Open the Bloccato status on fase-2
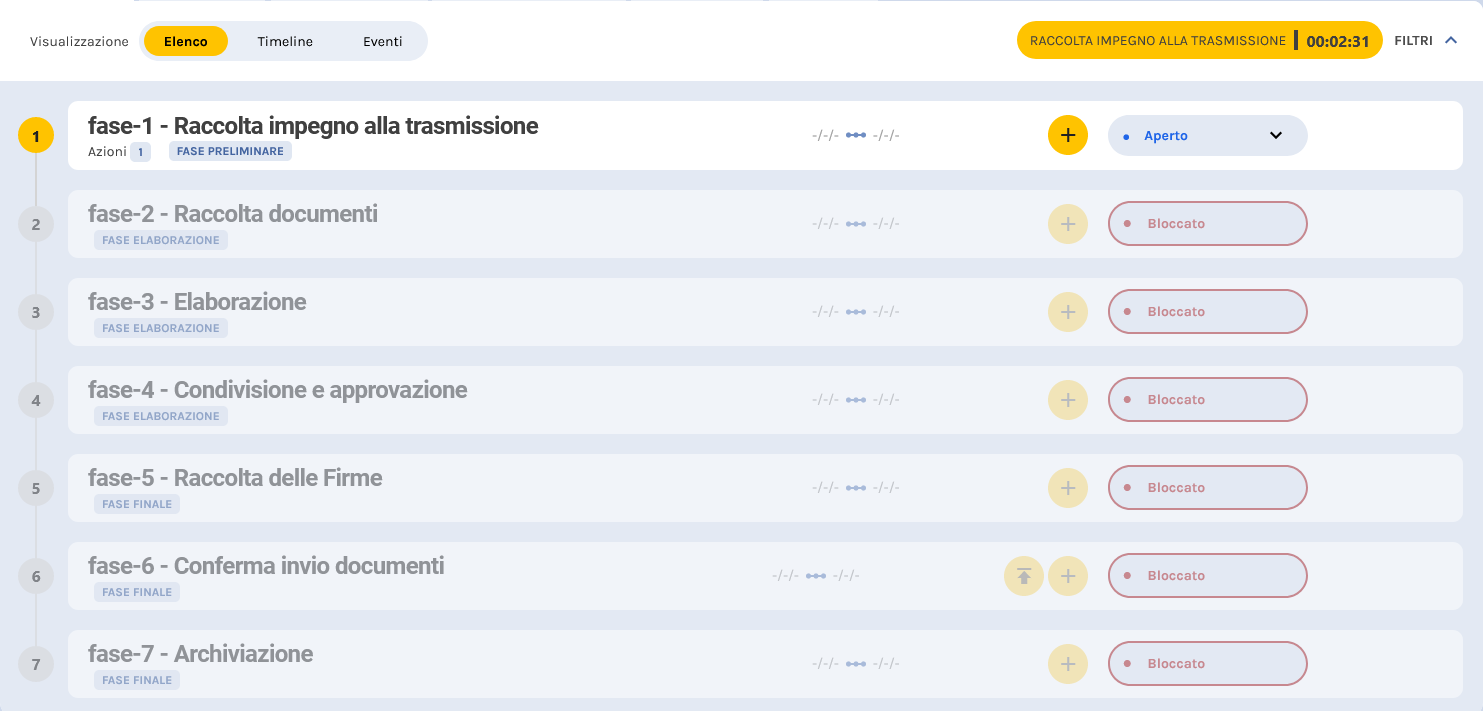The height and width of the screenshot is (711, 1483). click(x=1207, y=223)
